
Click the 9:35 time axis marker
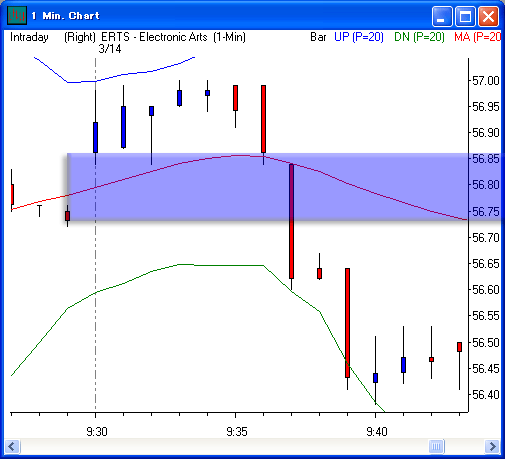point(237,432)
